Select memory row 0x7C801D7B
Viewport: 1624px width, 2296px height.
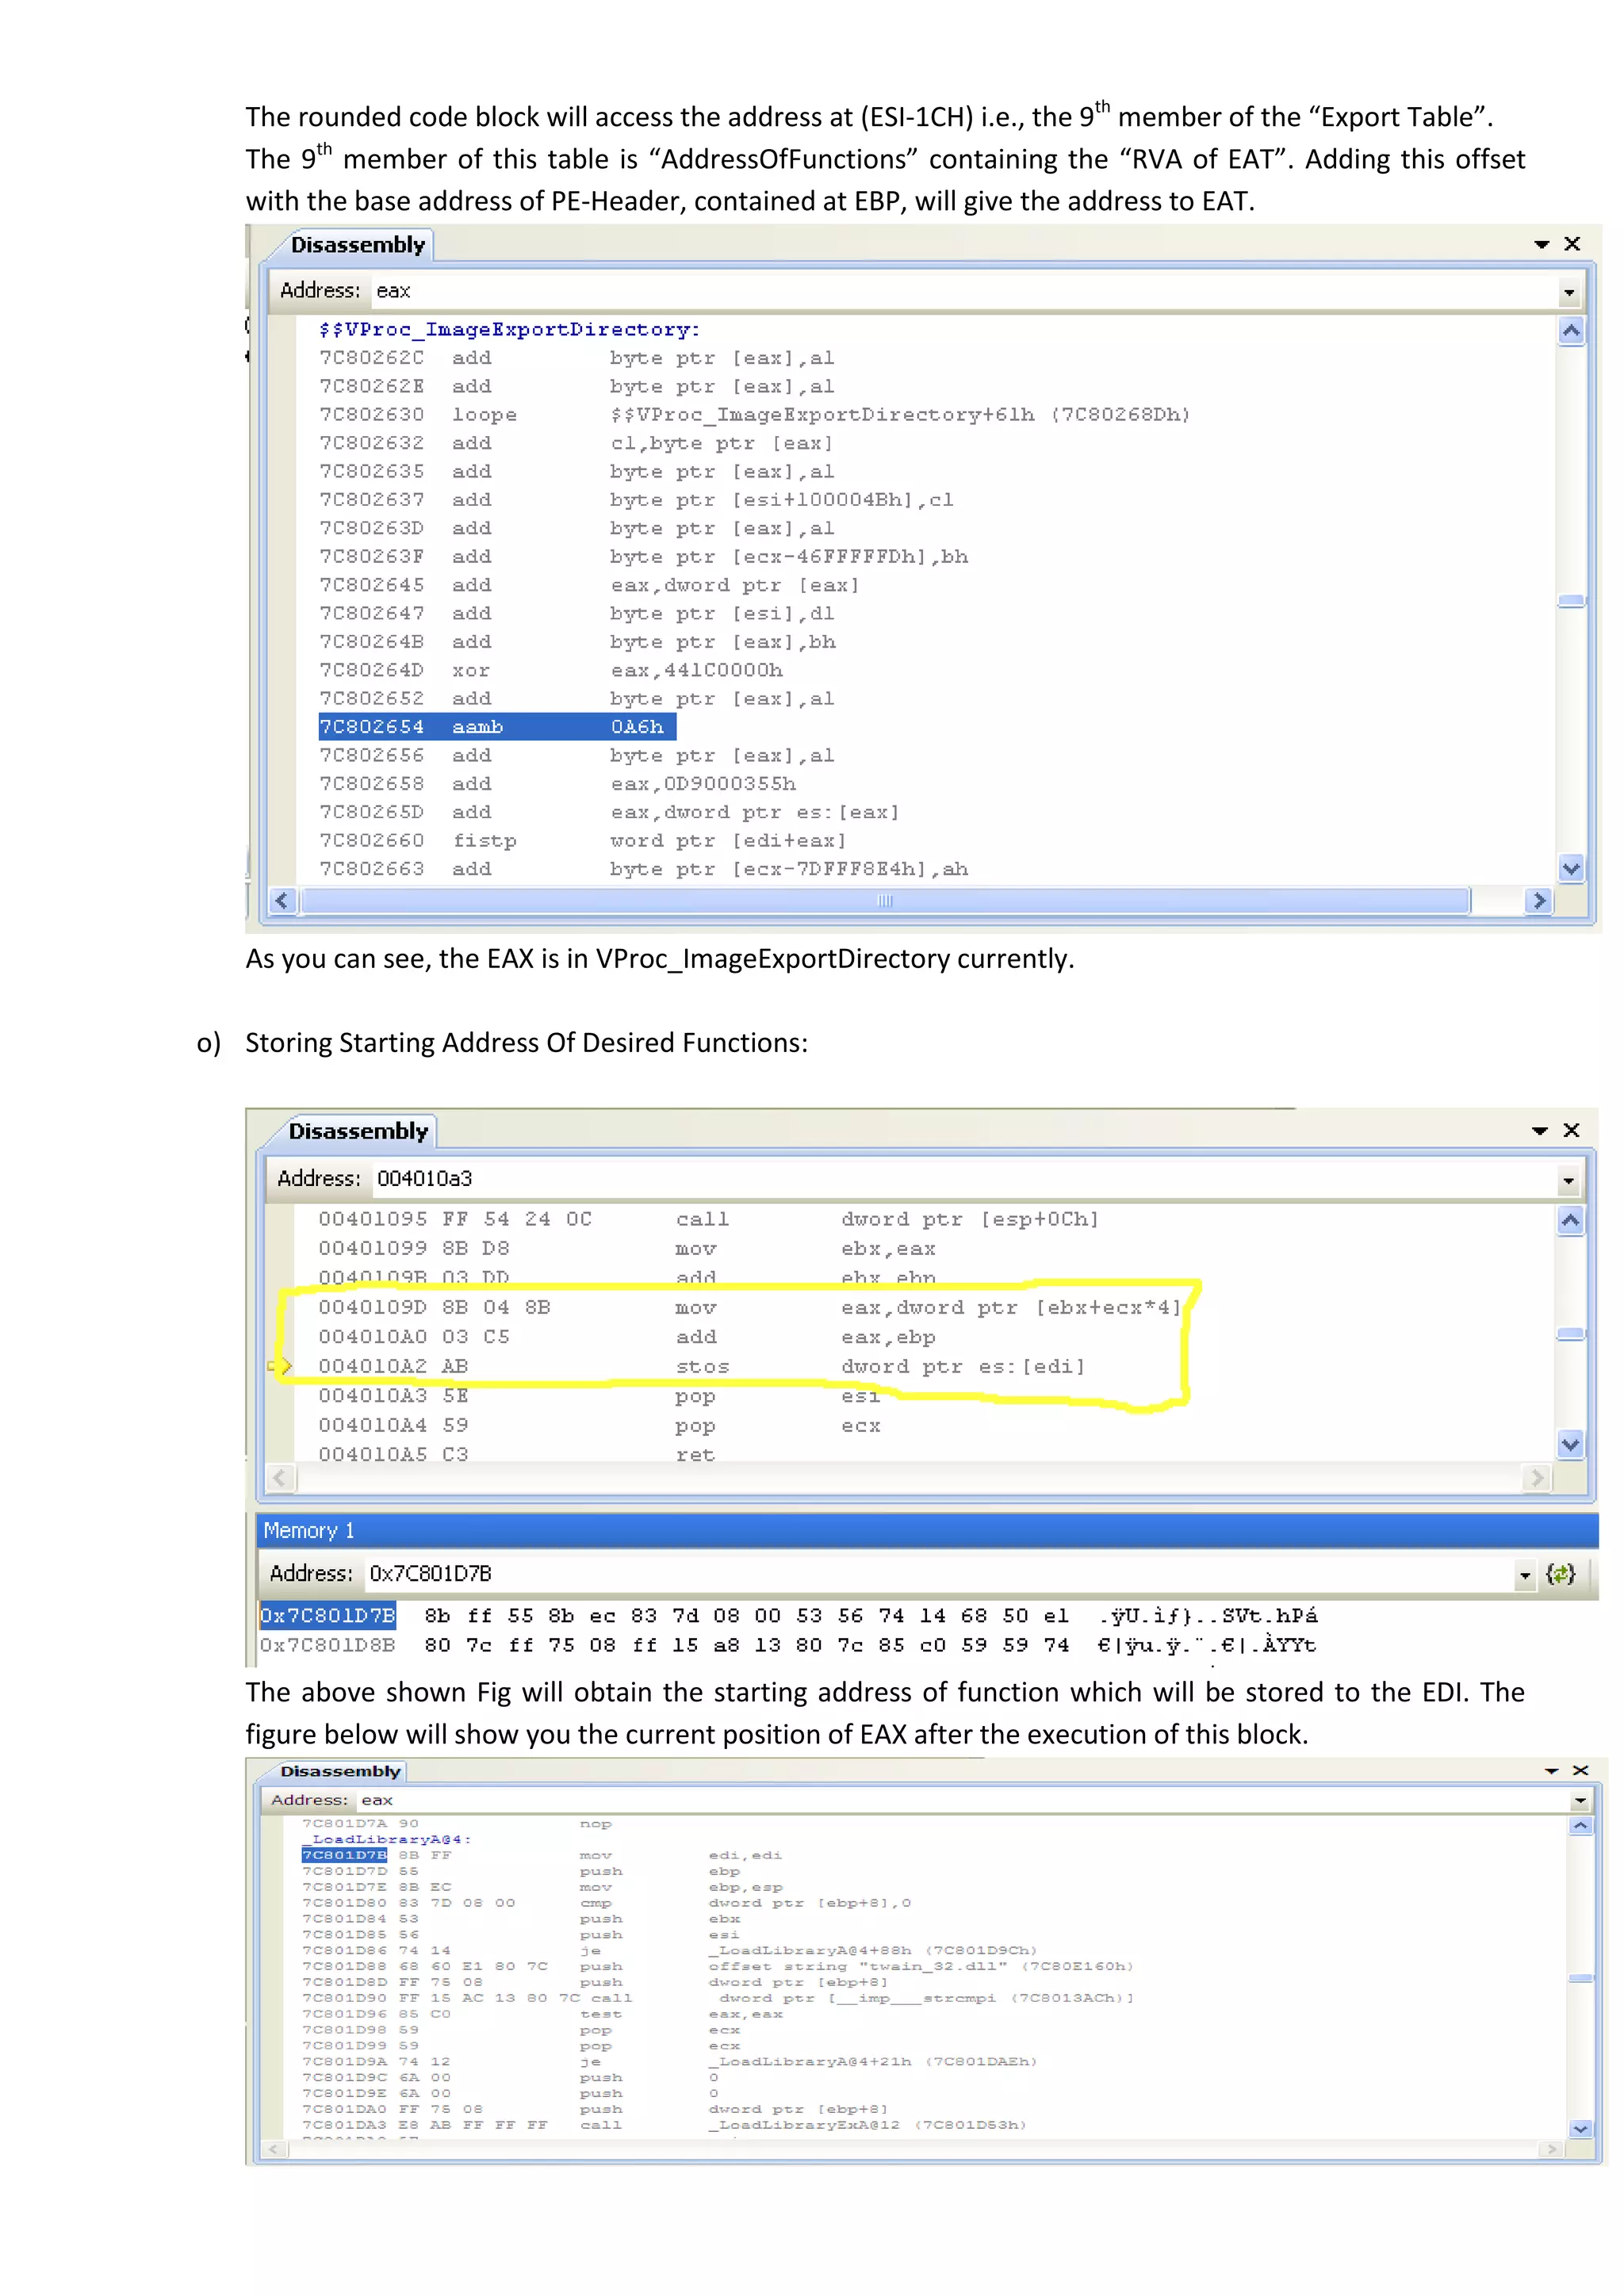point(789,1616)
